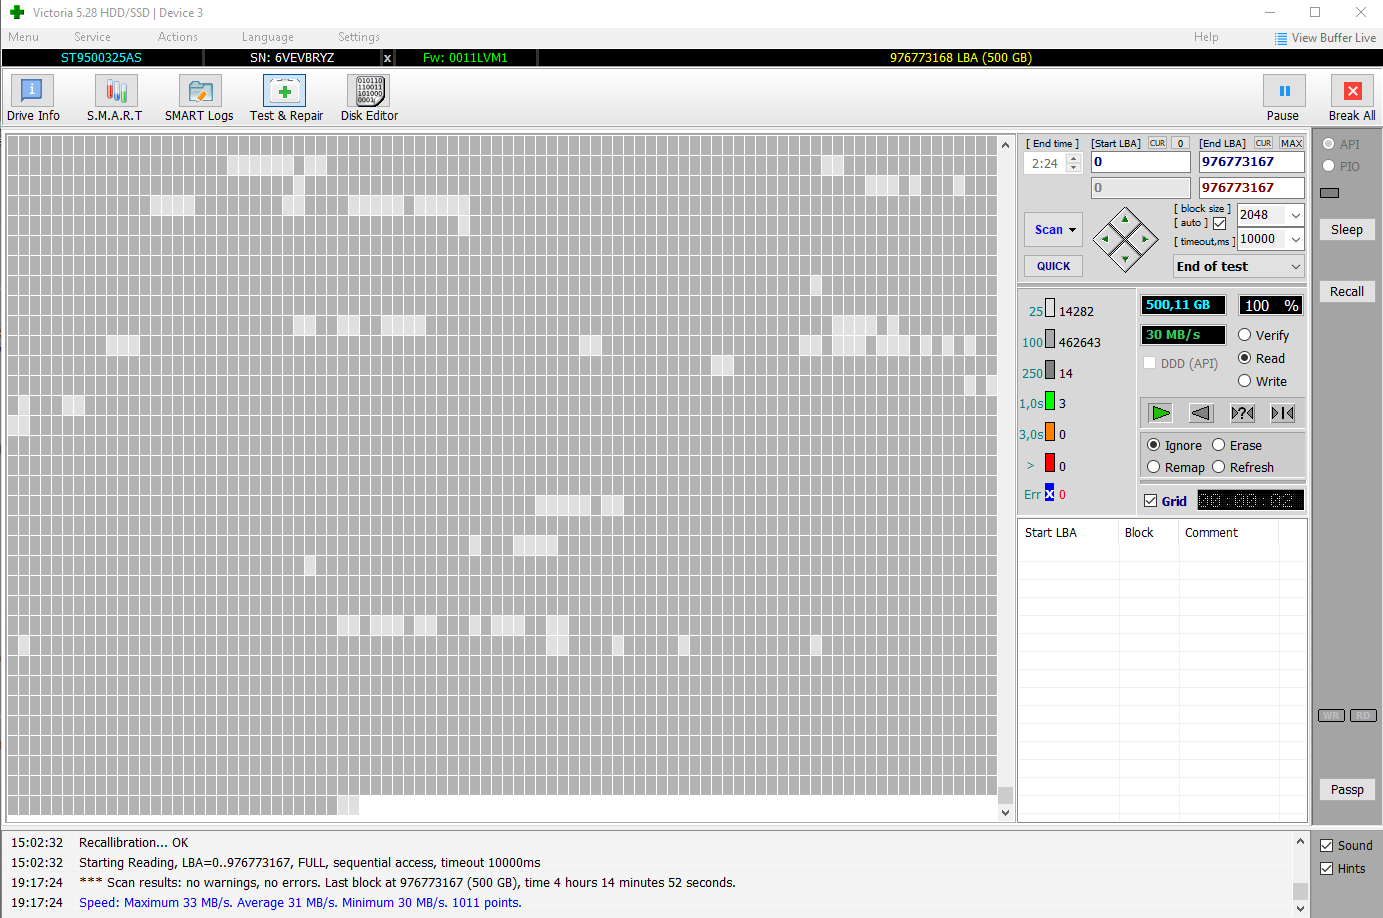Select the Remap radio option
1383x918 pixels.
(1154, 467)
